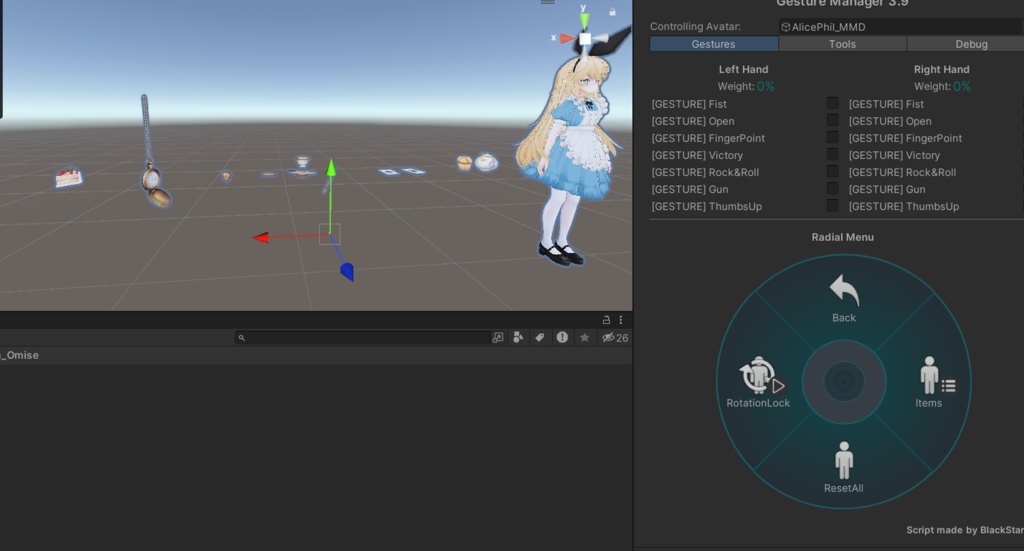Screen dimensions: 1024x551
Task: Select the strawberry cake object in the scene
Action: [x=69, y=177]
